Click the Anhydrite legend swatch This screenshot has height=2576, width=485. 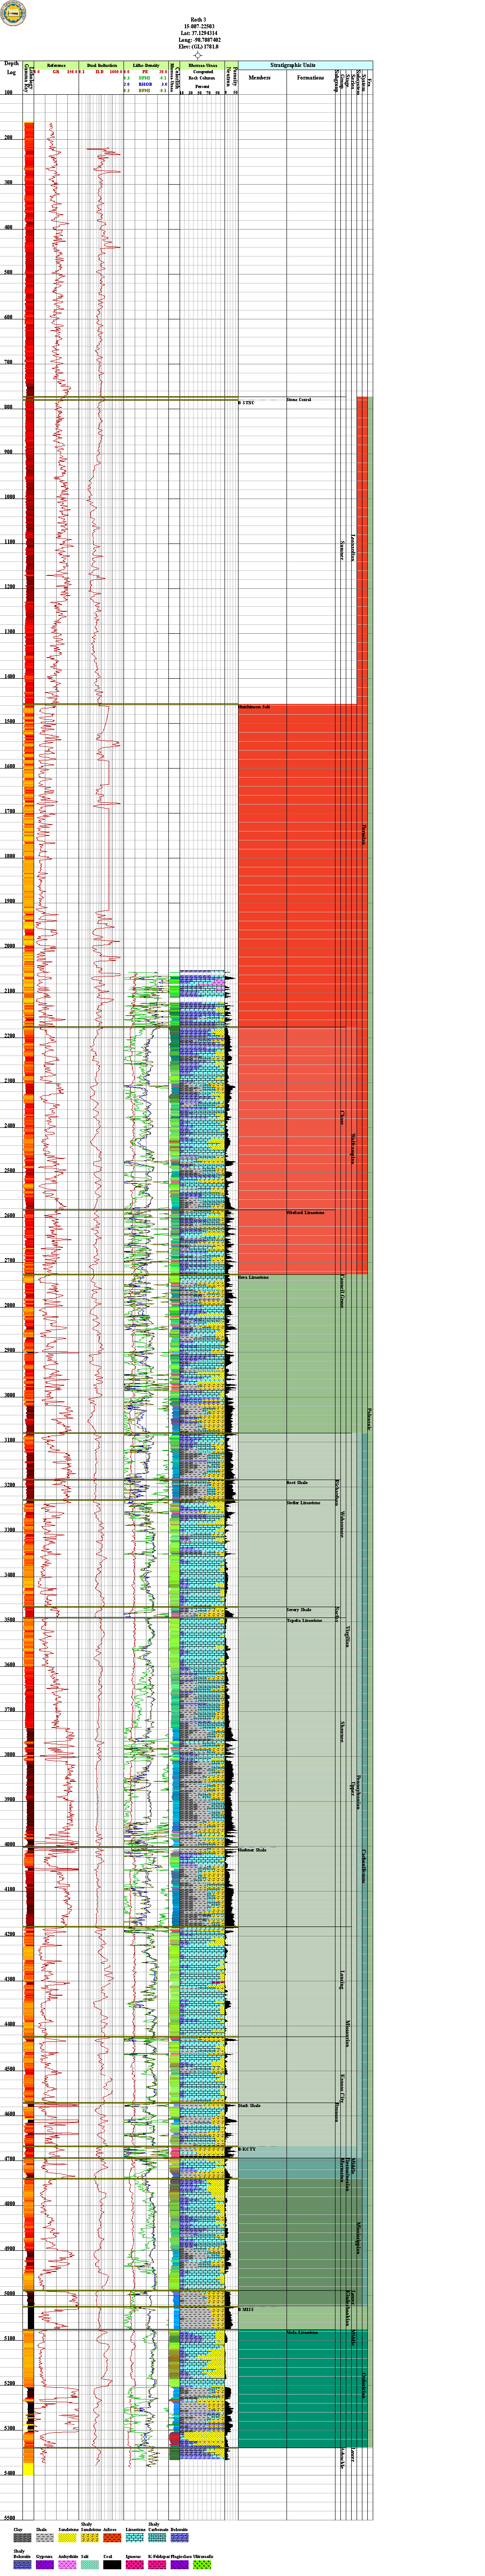[x=67, y=2565]
